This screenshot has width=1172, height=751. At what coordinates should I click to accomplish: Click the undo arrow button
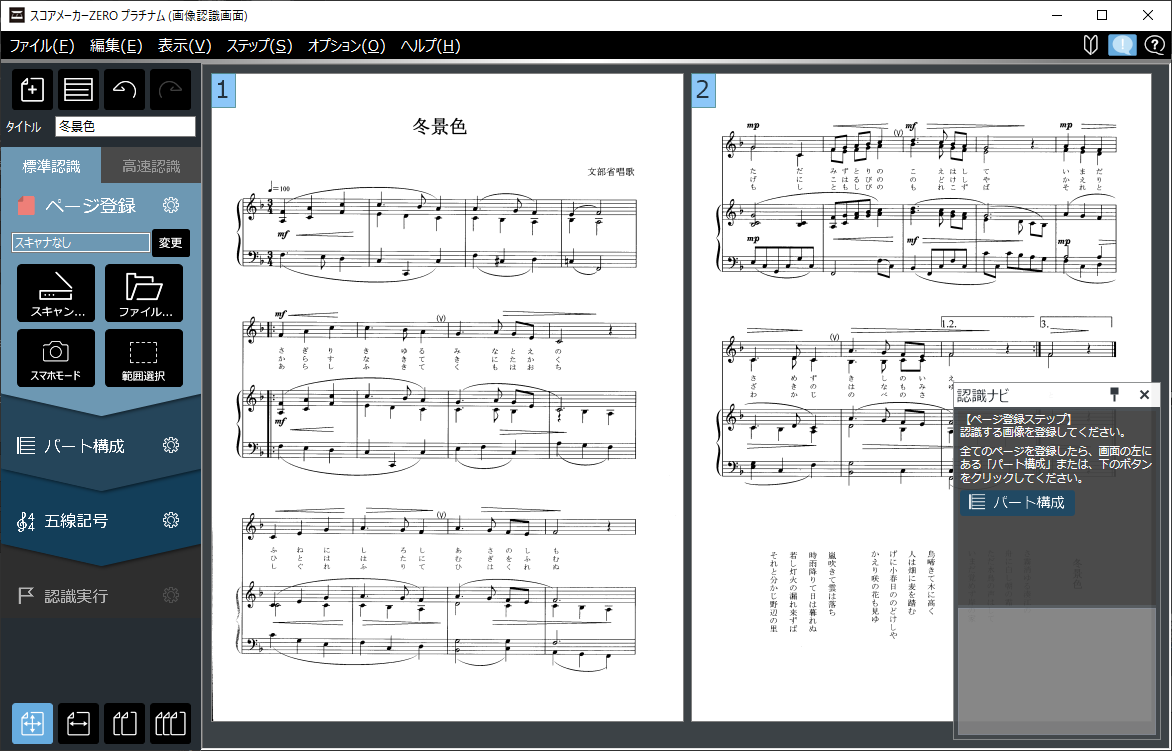(124, 90)
